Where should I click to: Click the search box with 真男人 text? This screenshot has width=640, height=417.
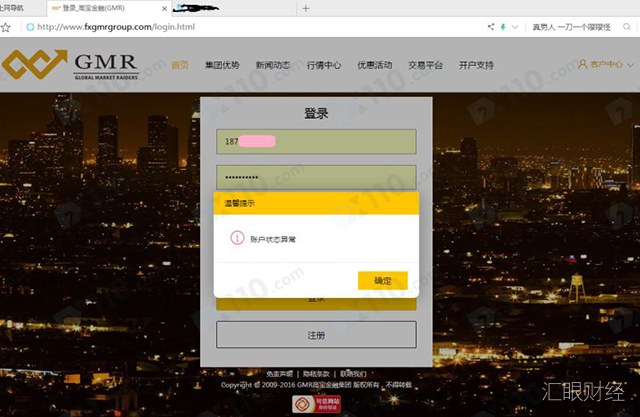pos(571,27)
